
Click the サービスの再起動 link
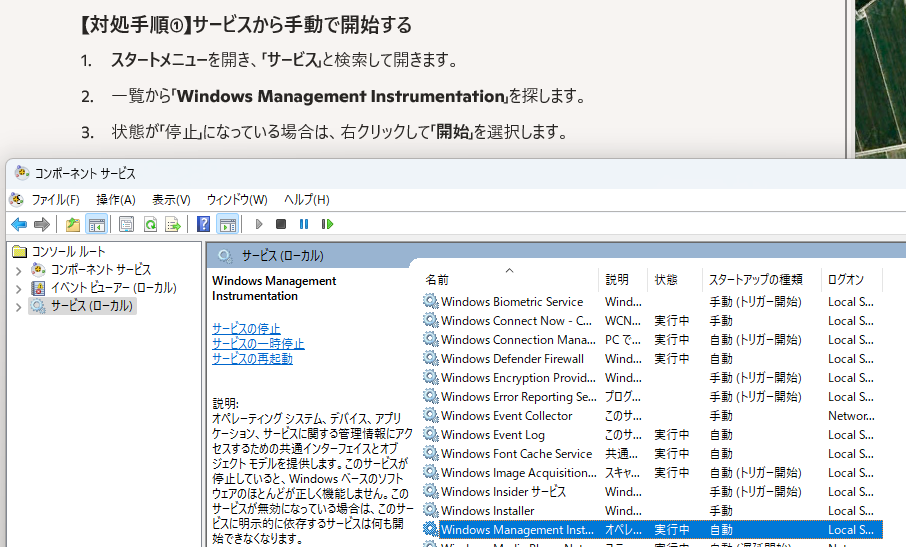[x=252, y=359]
